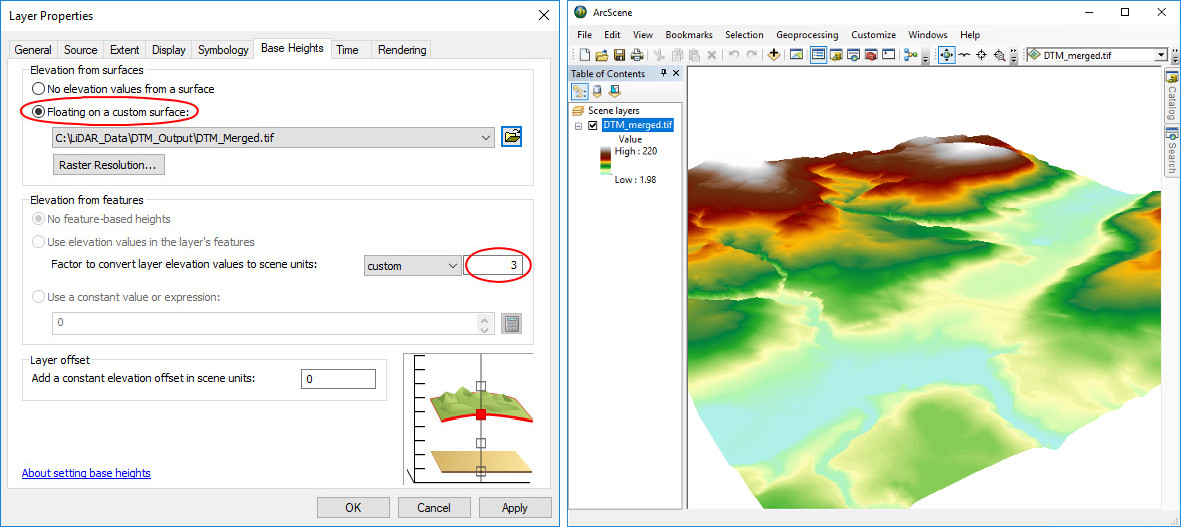
Task: Select the Zoom to Target icon
Action: (999, 54)
